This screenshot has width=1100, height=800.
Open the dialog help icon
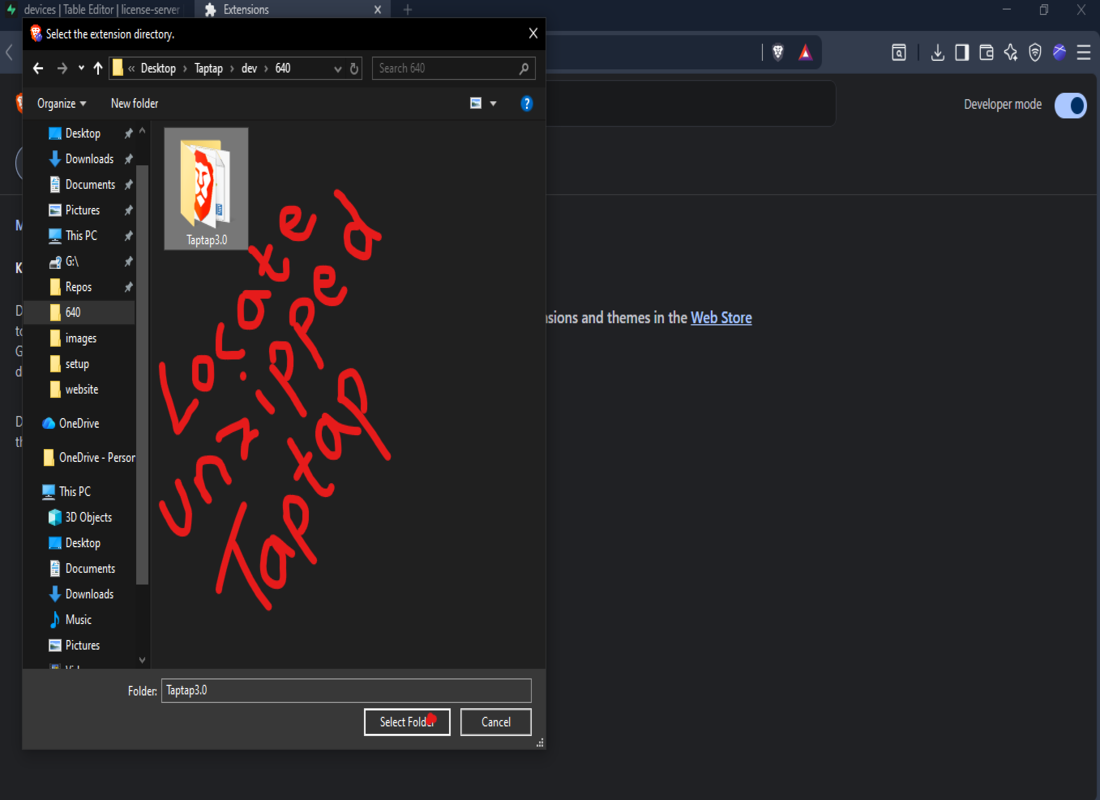point(527,104)
